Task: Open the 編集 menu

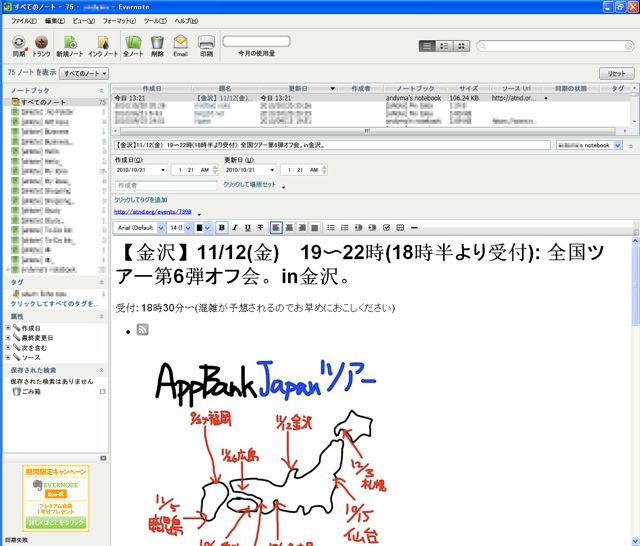Action: tap(55, 21)
